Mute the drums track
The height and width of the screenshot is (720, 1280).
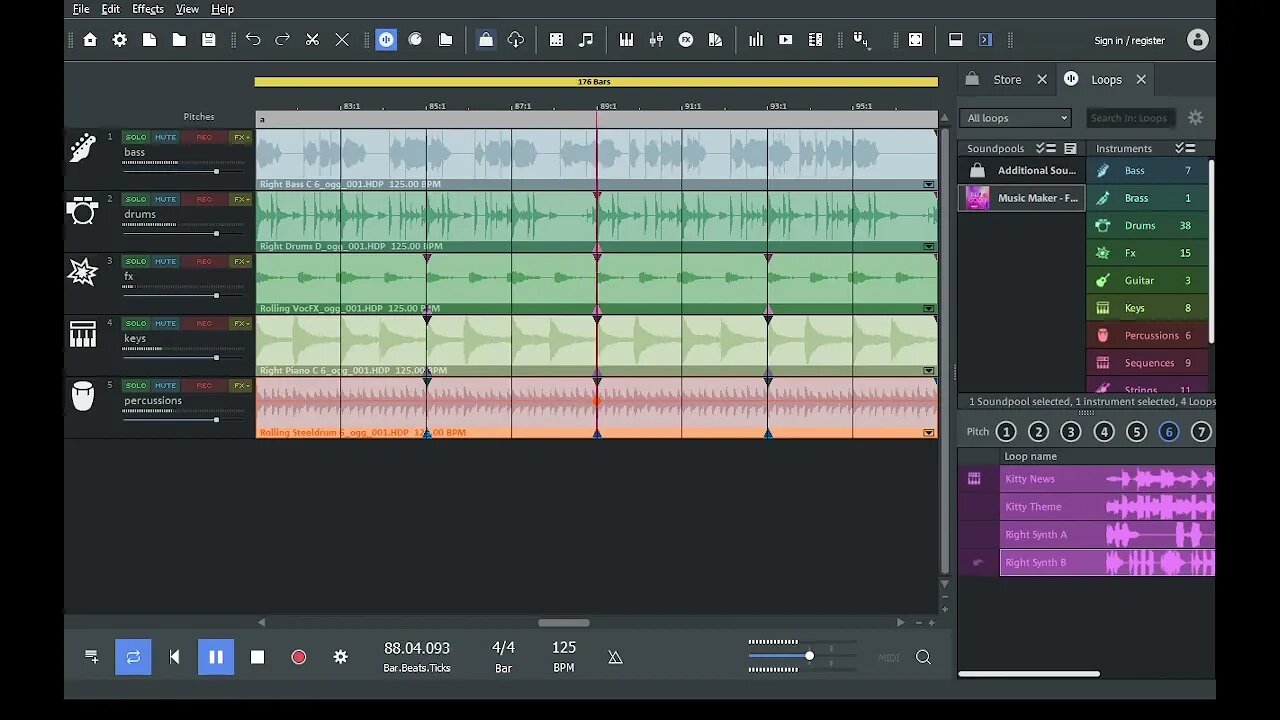[165, 199]
